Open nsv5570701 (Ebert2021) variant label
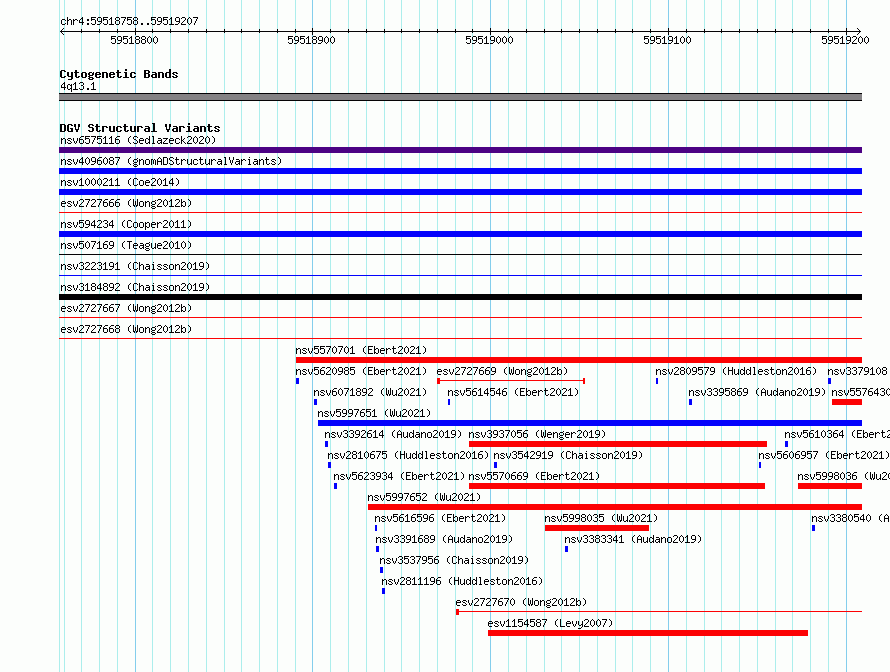Screen dimensions: 890x672 point(361,350)
